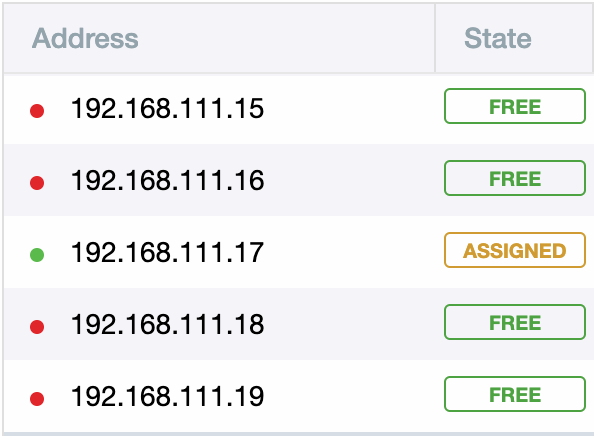
Task: Sort by the State column header
Action: 498,38
